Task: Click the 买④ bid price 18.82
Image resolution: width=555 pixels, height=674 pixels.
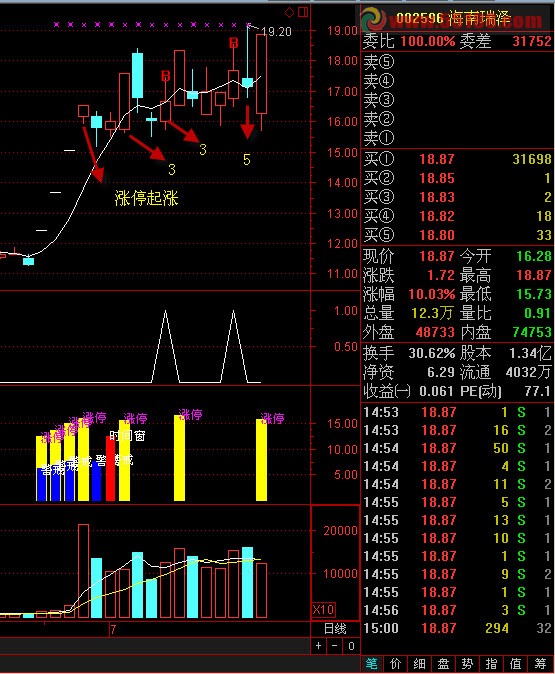Action: click(x=437, y=216)
